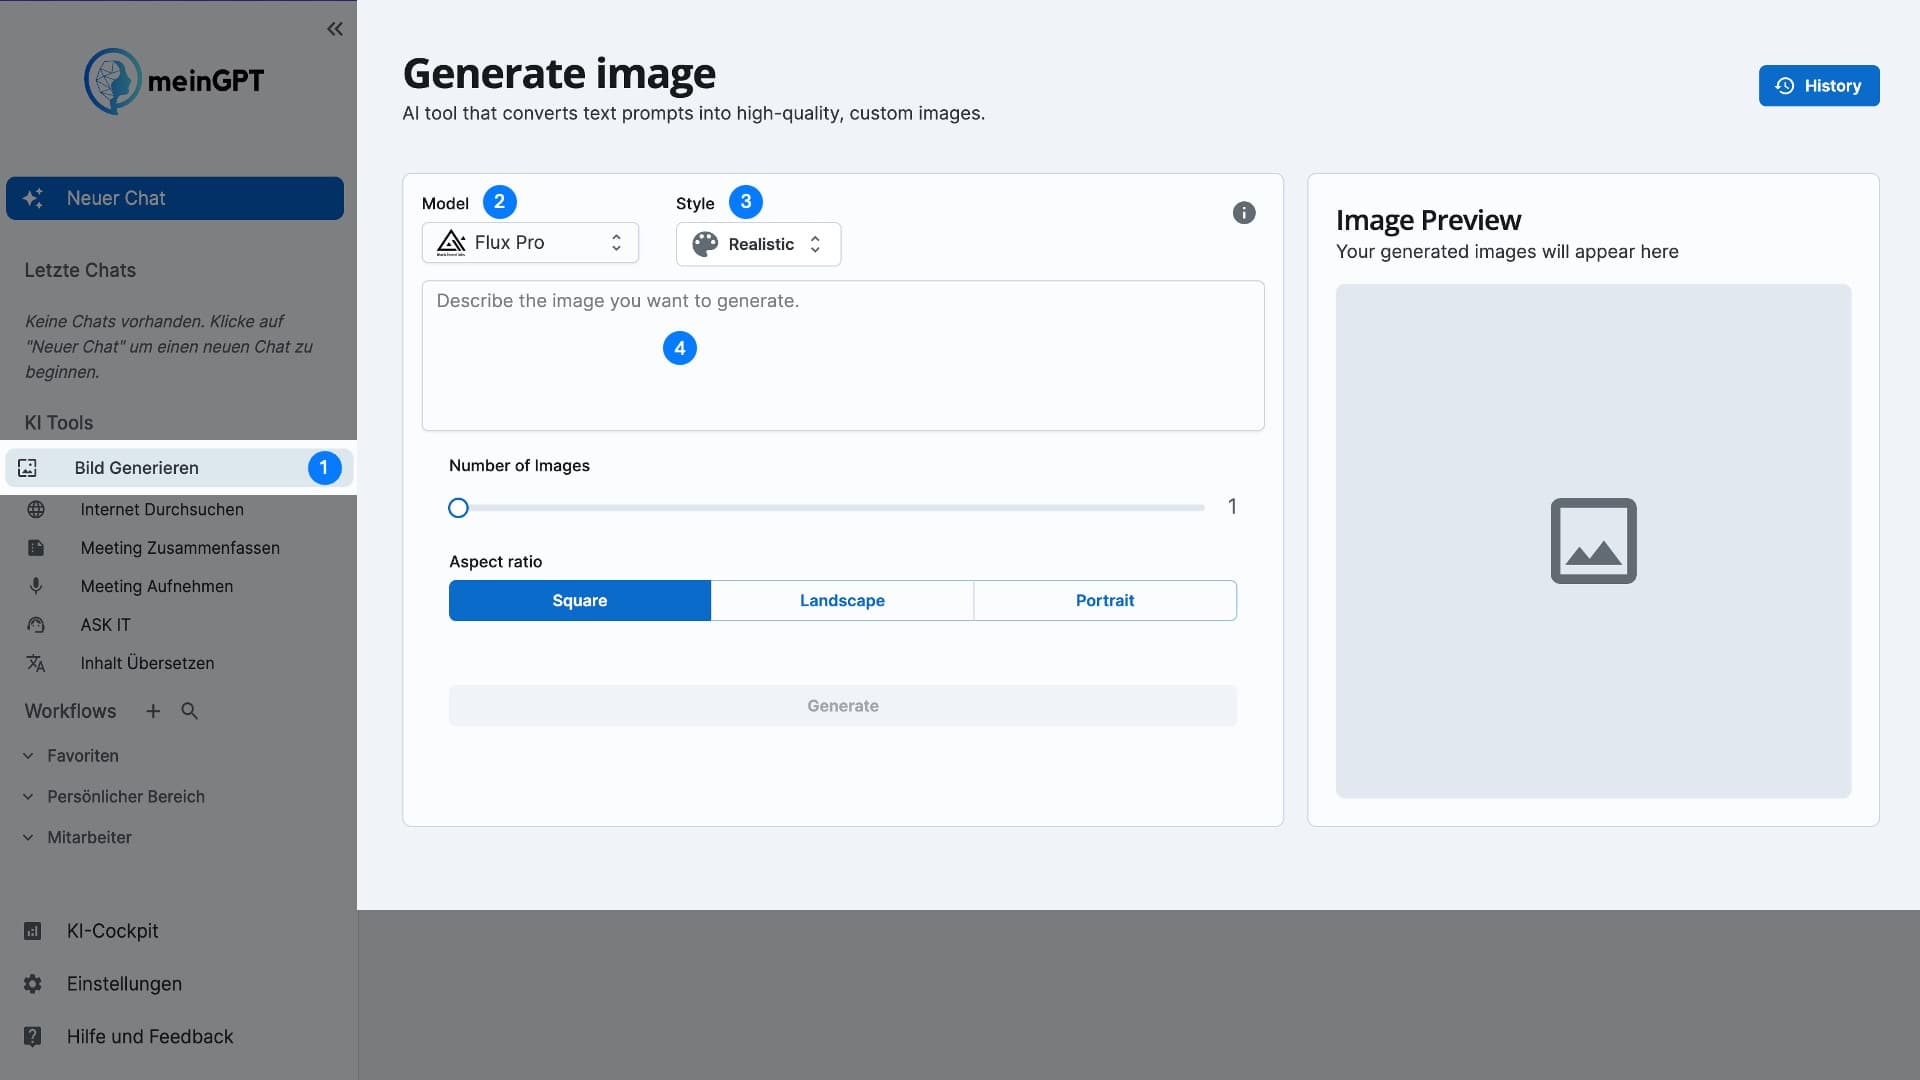Viewport: 1920px width, 1080px height.
Task: Open KI-Cockpit from the sidebar
Action: (x=112, y=931)
